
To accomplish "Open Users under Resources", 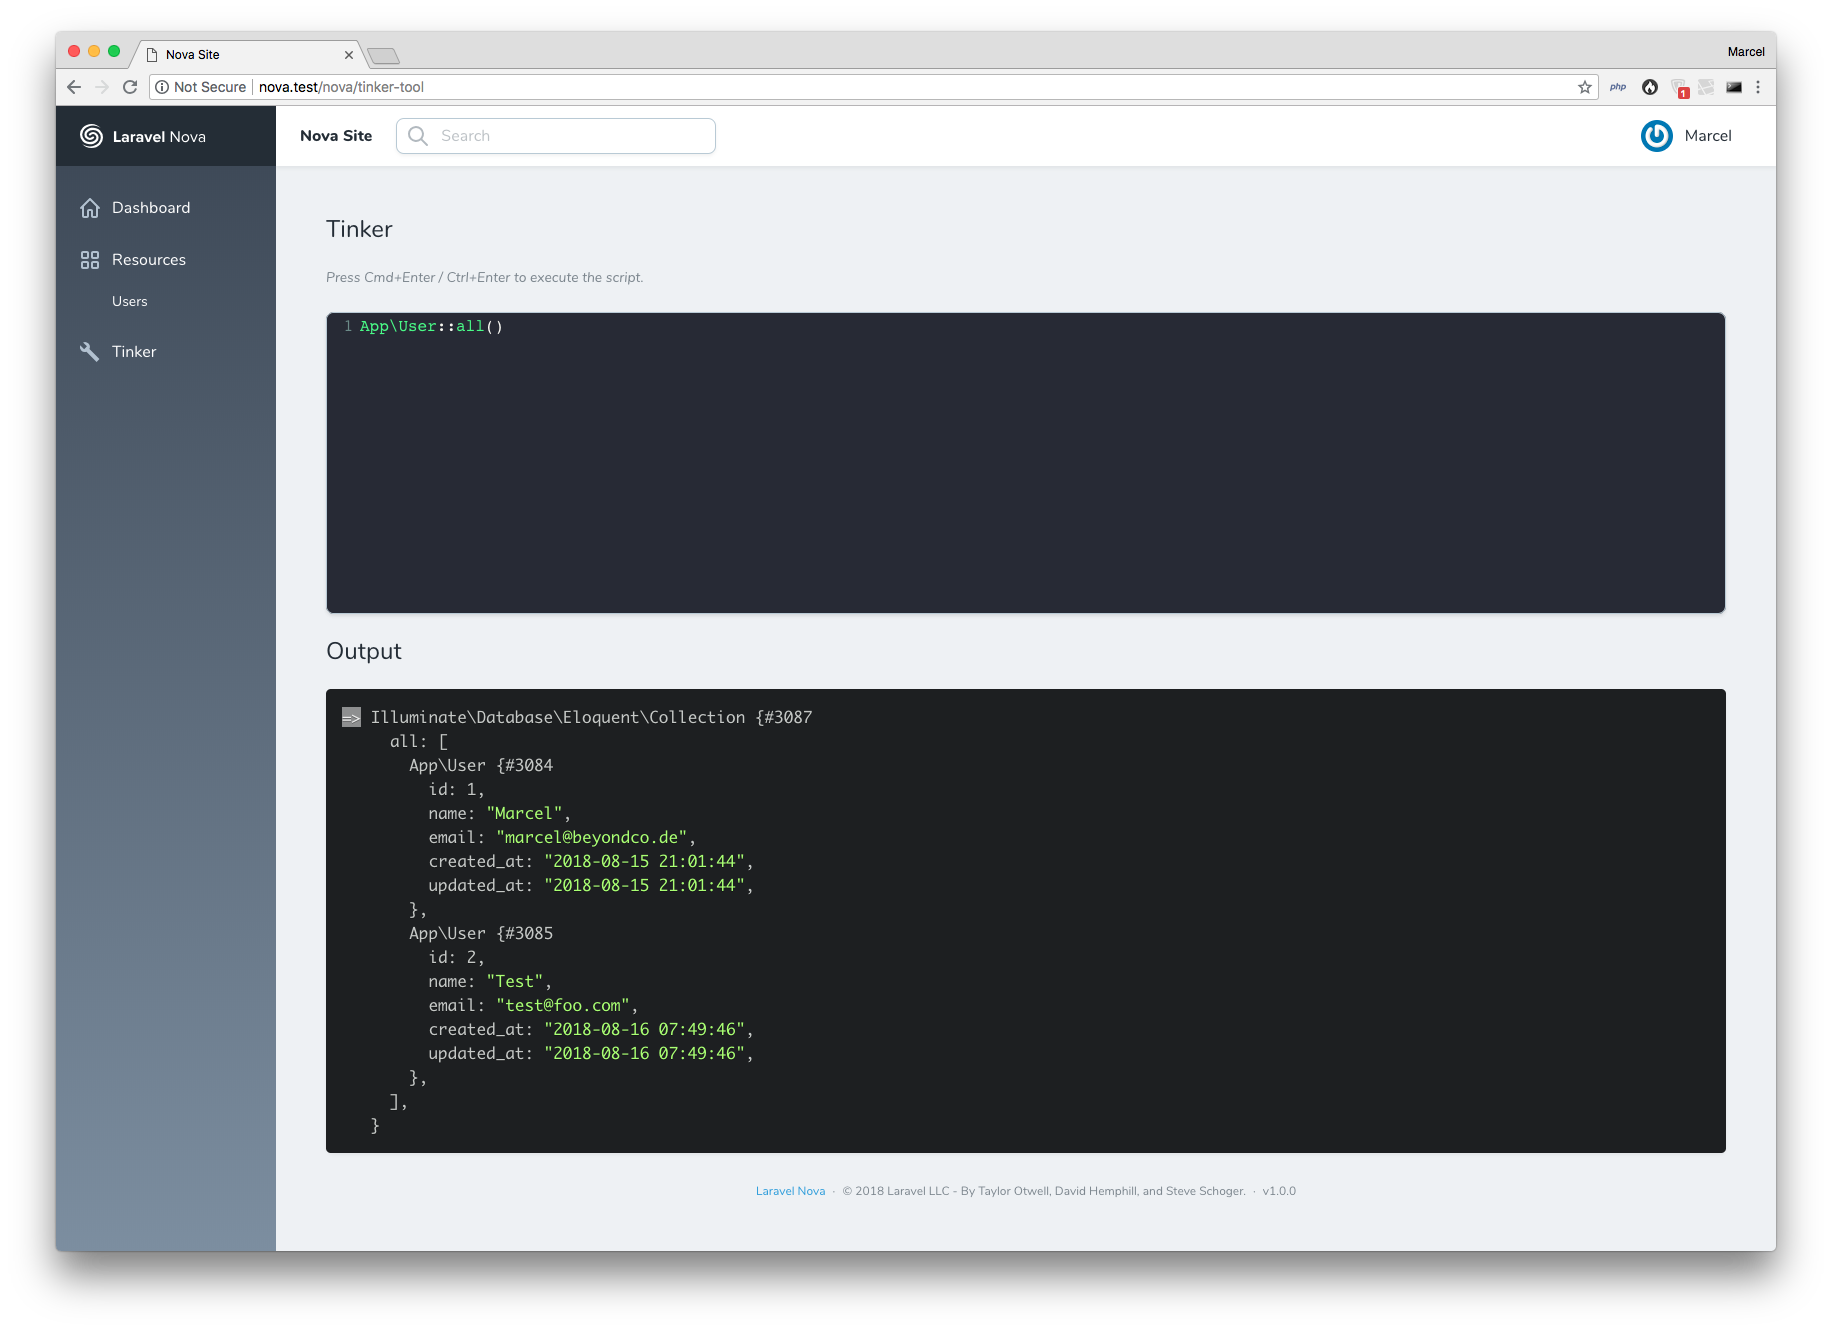I will (x=130, y=301).
